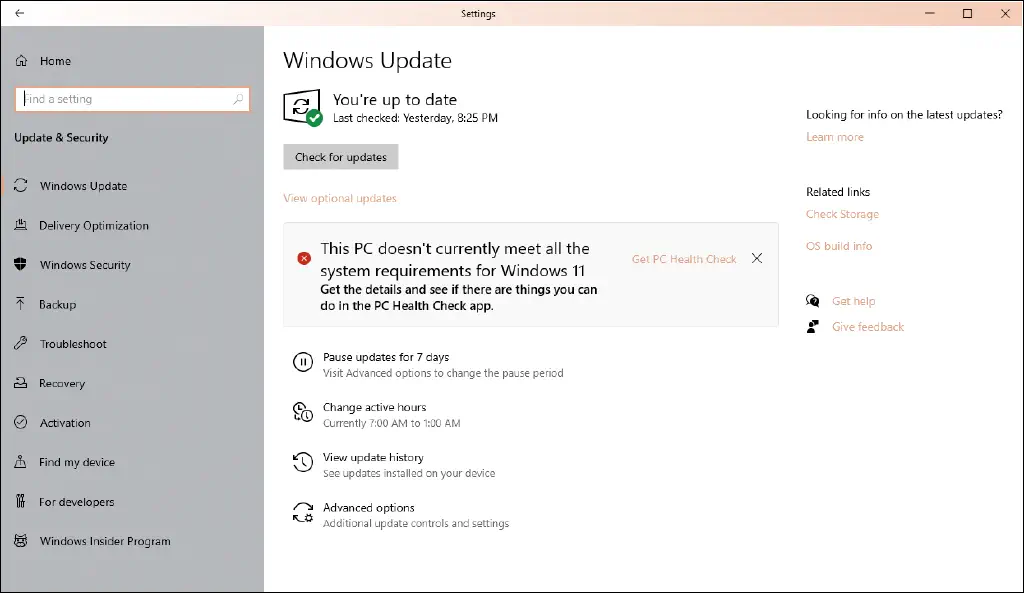Click the pause icon beside Pause updates

pyautogui.click(x=302, y=362)
